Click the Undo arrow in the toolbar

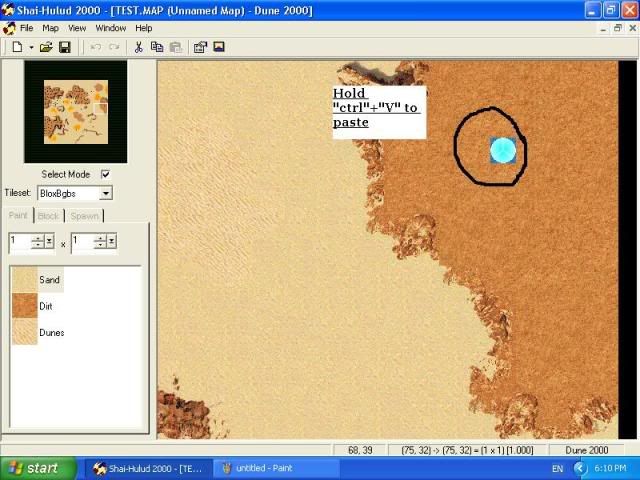click(96, 47)
